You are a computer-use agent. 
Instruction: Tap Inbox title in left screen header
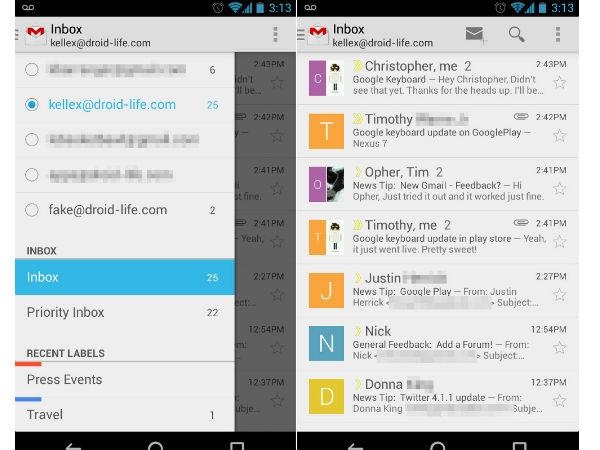[x=66, y=29]
